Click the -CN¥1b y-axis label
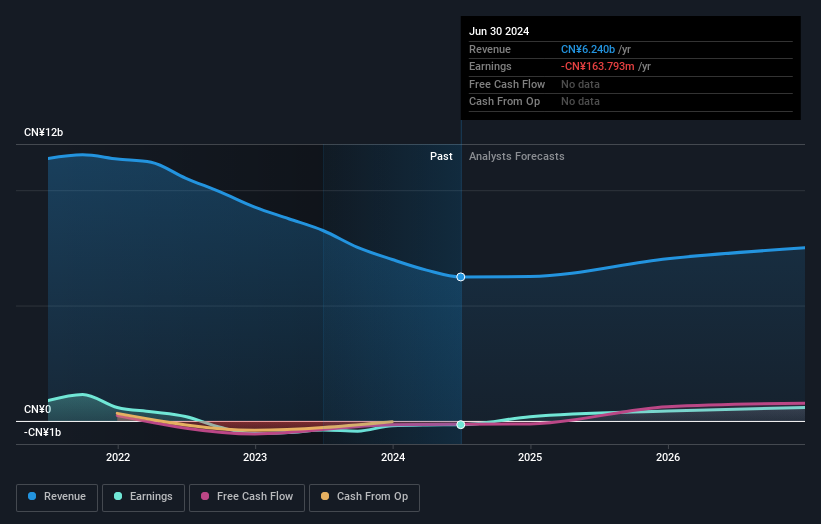 42,432
